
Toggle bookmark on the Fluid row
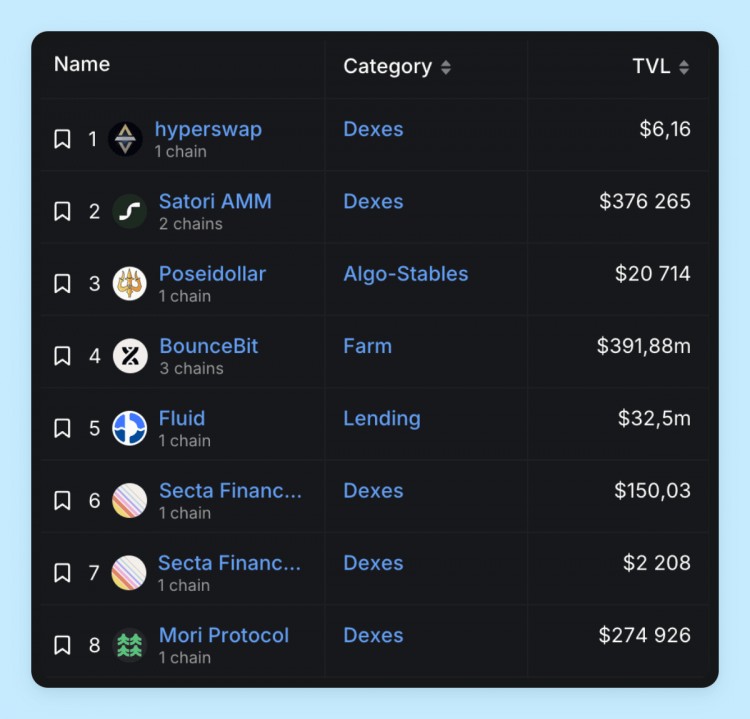[62, 428]
